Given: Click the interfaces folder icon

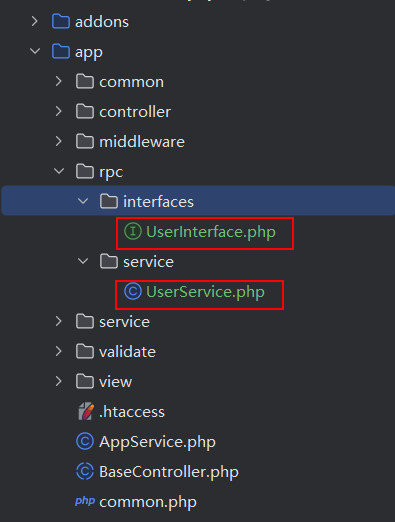Looking at the screenshot, I should pyautogui.click(x=109, y=202).
